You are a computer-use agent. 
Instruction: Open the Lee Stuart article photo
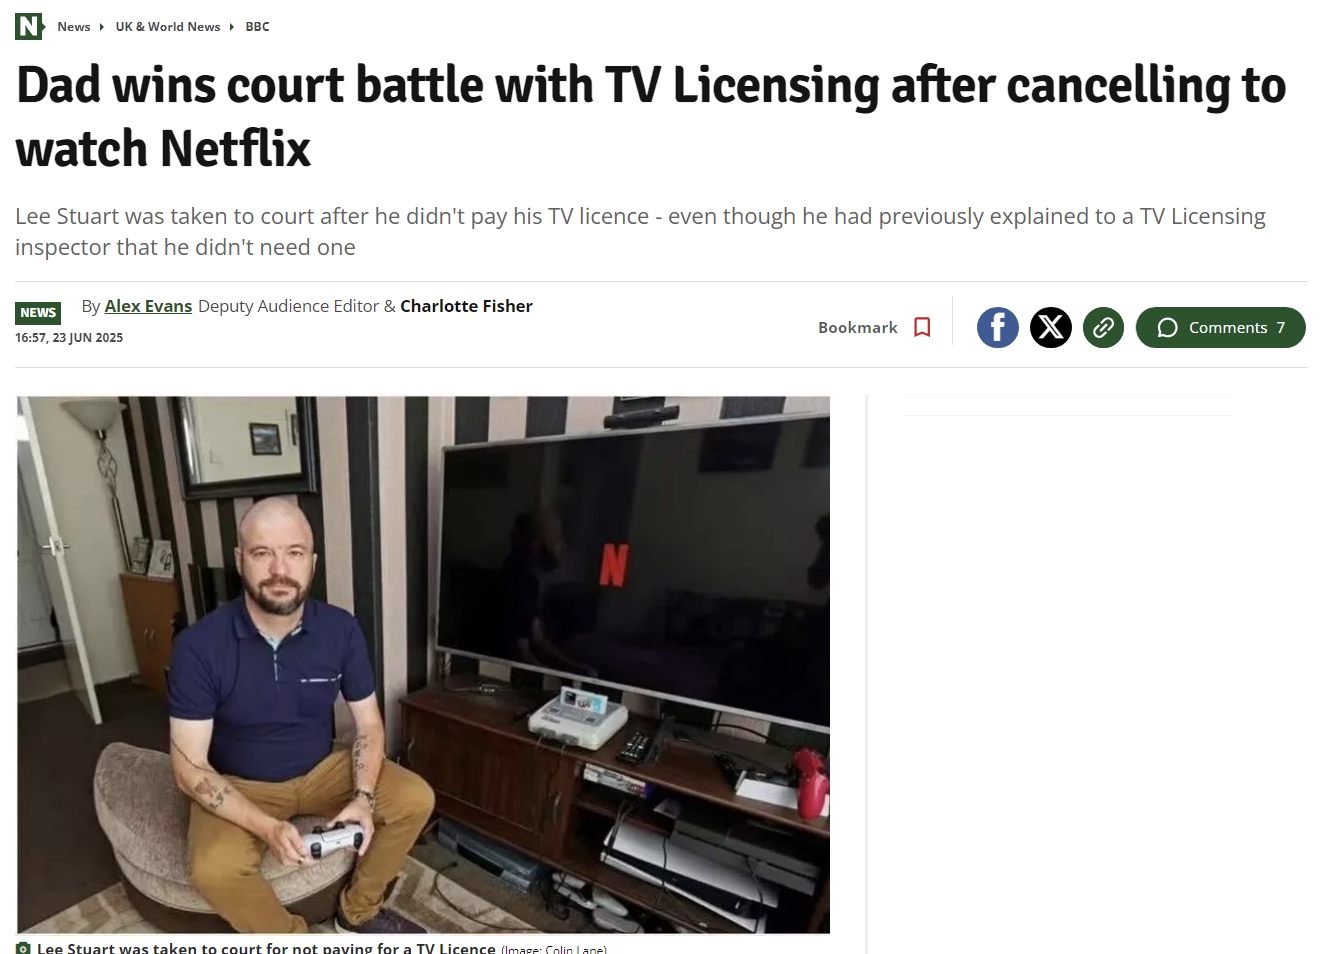(423, 664)
